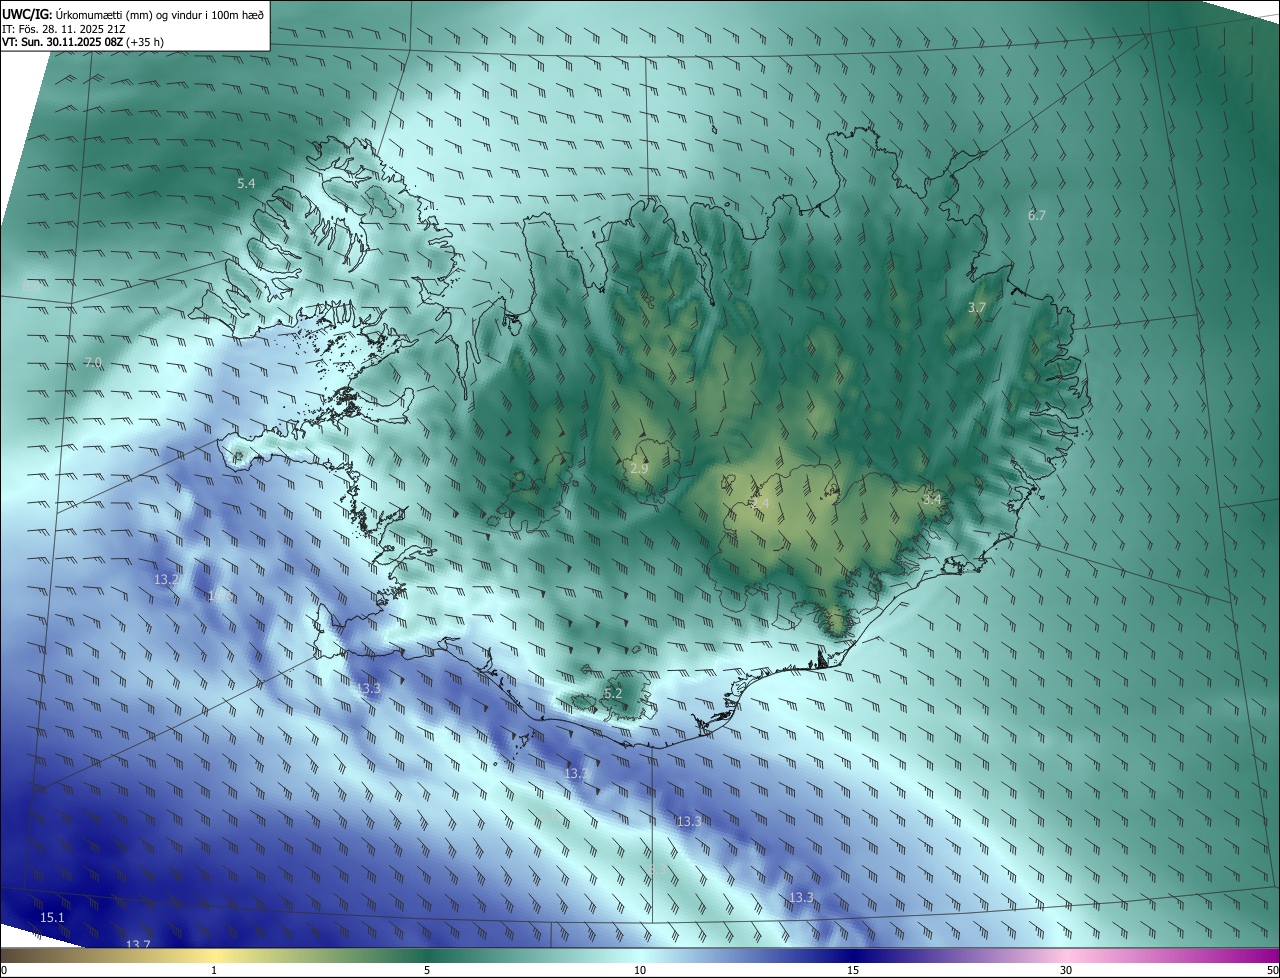
Task: Click the 2.4 value label on the map
Action: pos(760,503)
